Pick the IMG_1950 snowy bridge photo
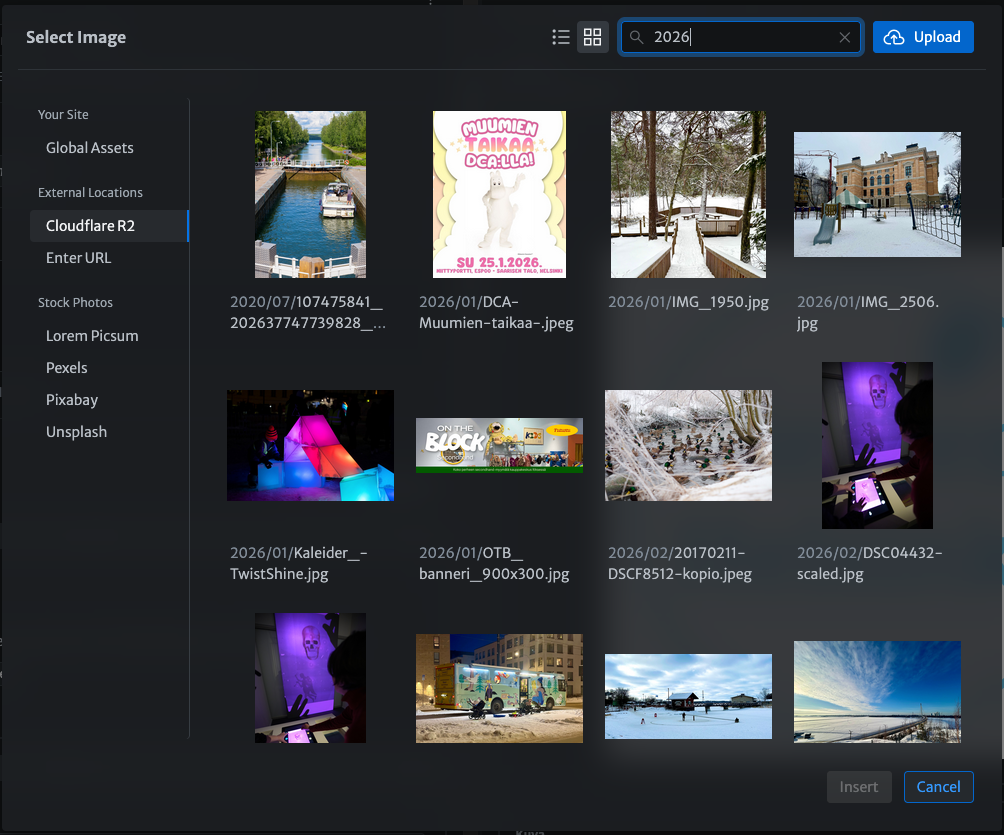The width and height of the screenshot is (1004, 835). [688, 194]
